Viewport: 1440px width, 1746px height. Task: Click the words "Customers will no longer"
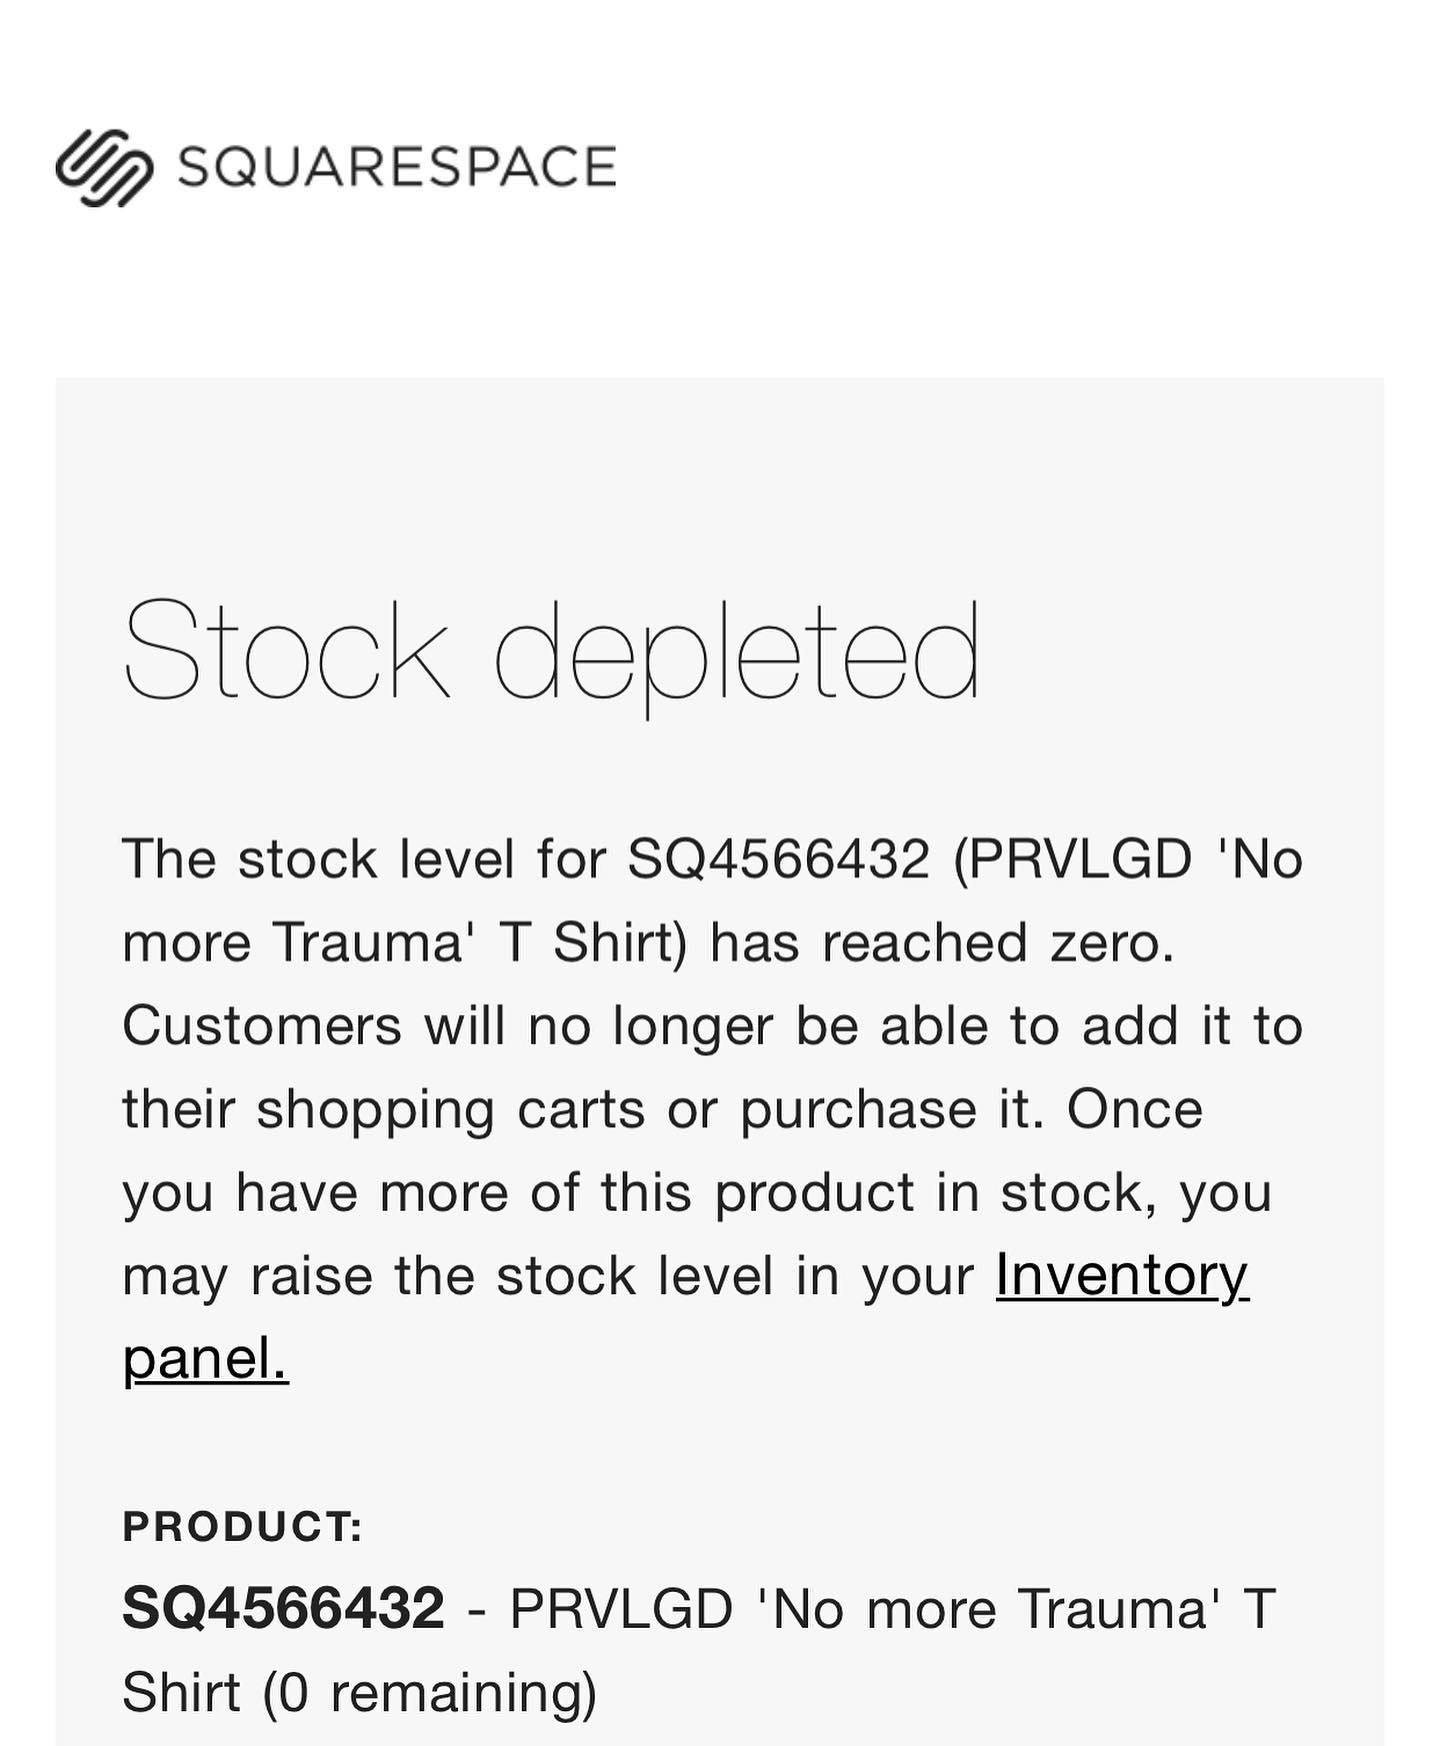[x=448, y=1026]
